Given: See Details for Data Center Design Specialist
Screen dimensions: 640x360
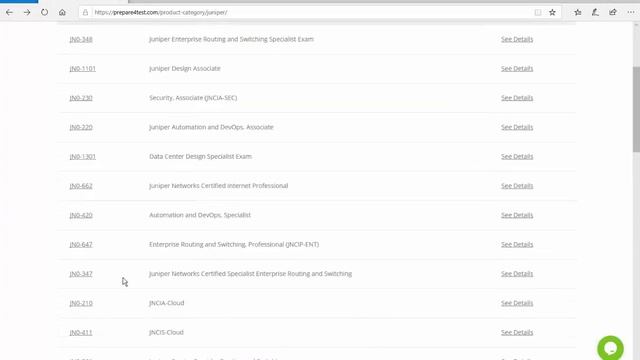Looking at the screenshot, I should click(517, 157).
